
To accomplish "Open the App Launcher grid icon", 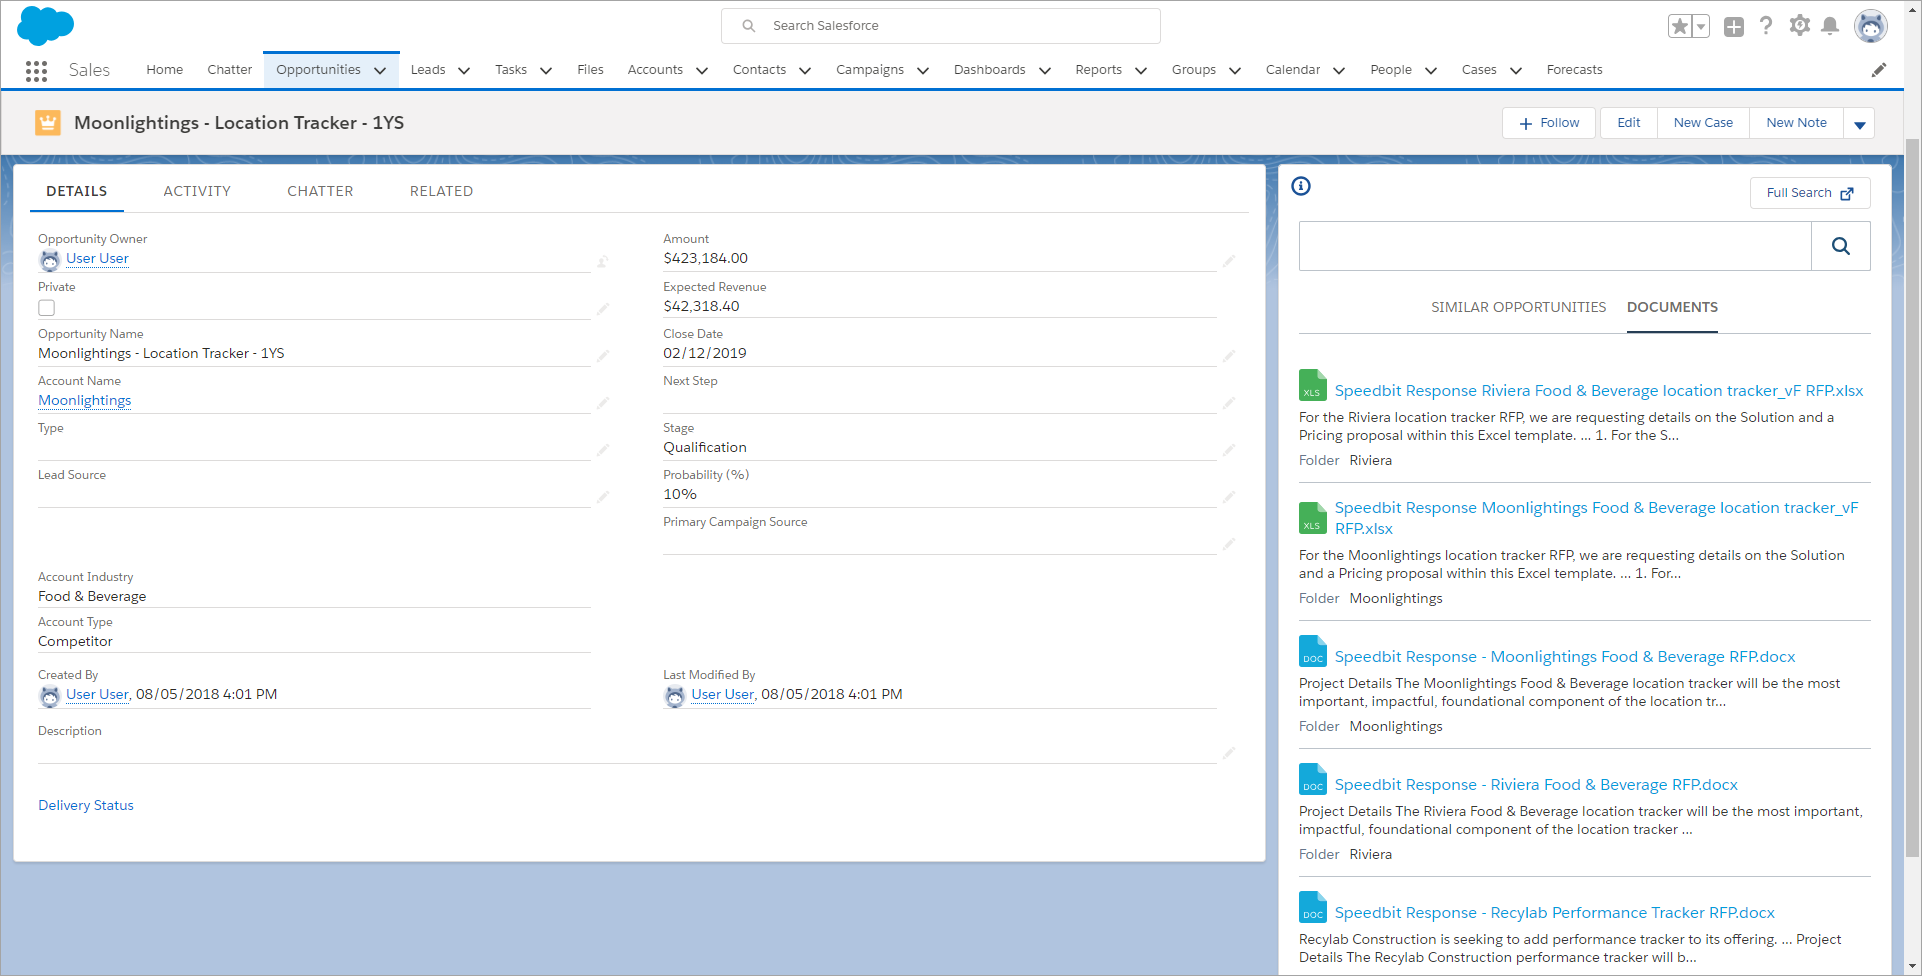I will [37, 70].
